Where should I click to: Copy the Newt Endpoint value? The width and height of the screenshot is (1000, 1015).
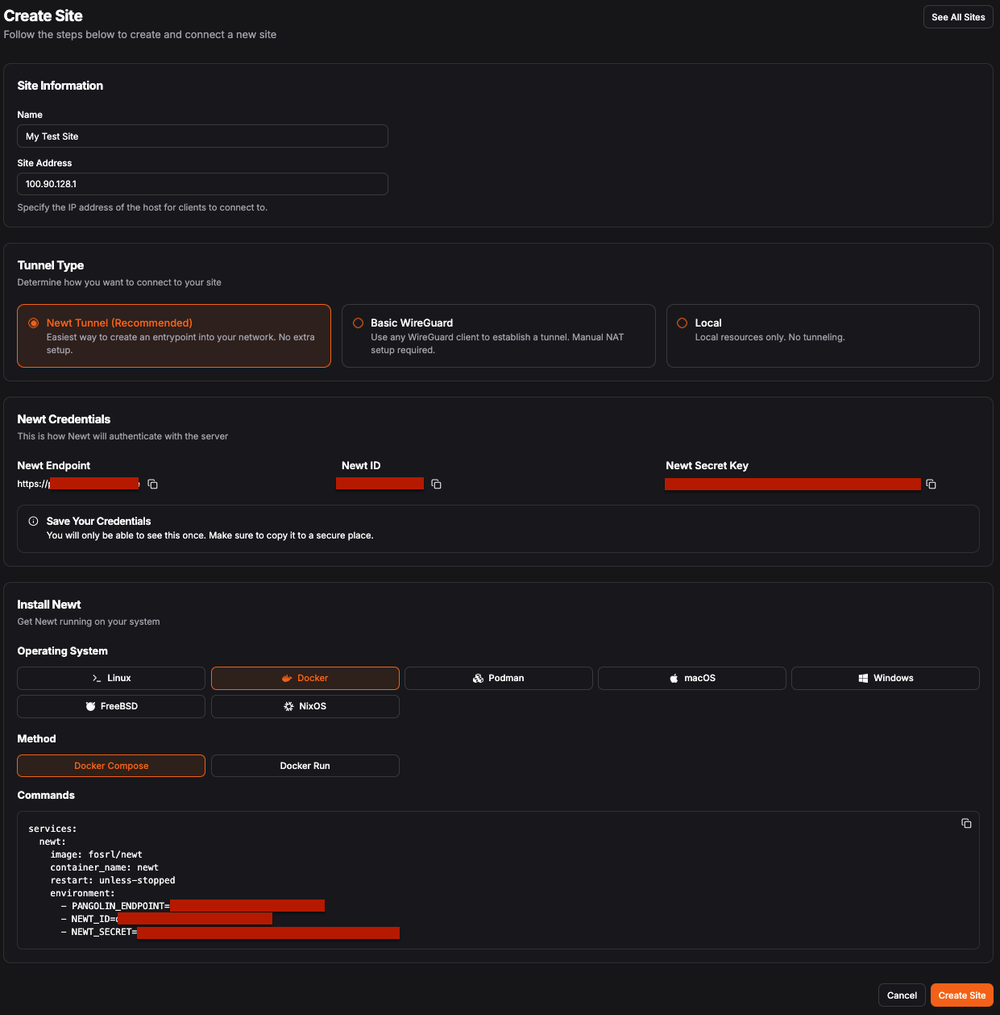[152, 484]
